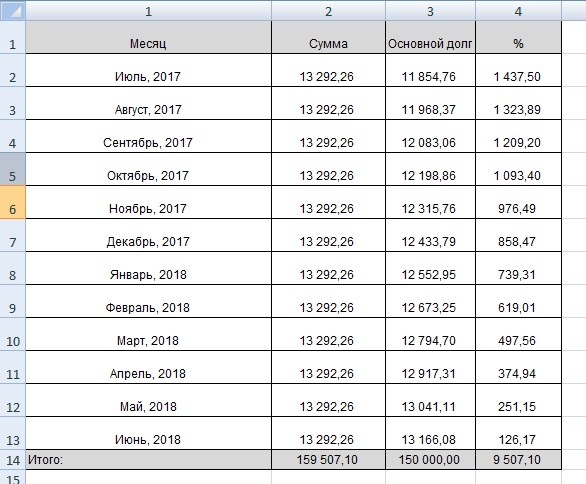Select row header 6
Screen dimensions: 586x484
pos(12,202)
